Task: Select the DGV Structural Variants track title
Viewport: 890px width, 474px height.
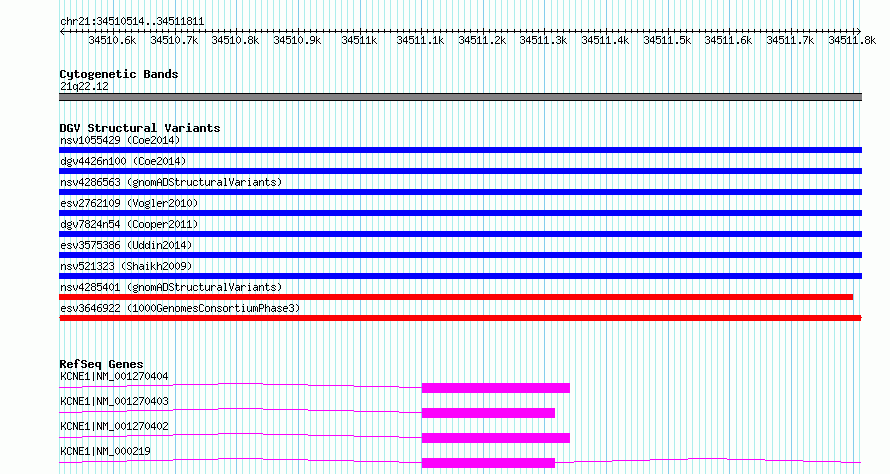Action: tap(140, 128)
